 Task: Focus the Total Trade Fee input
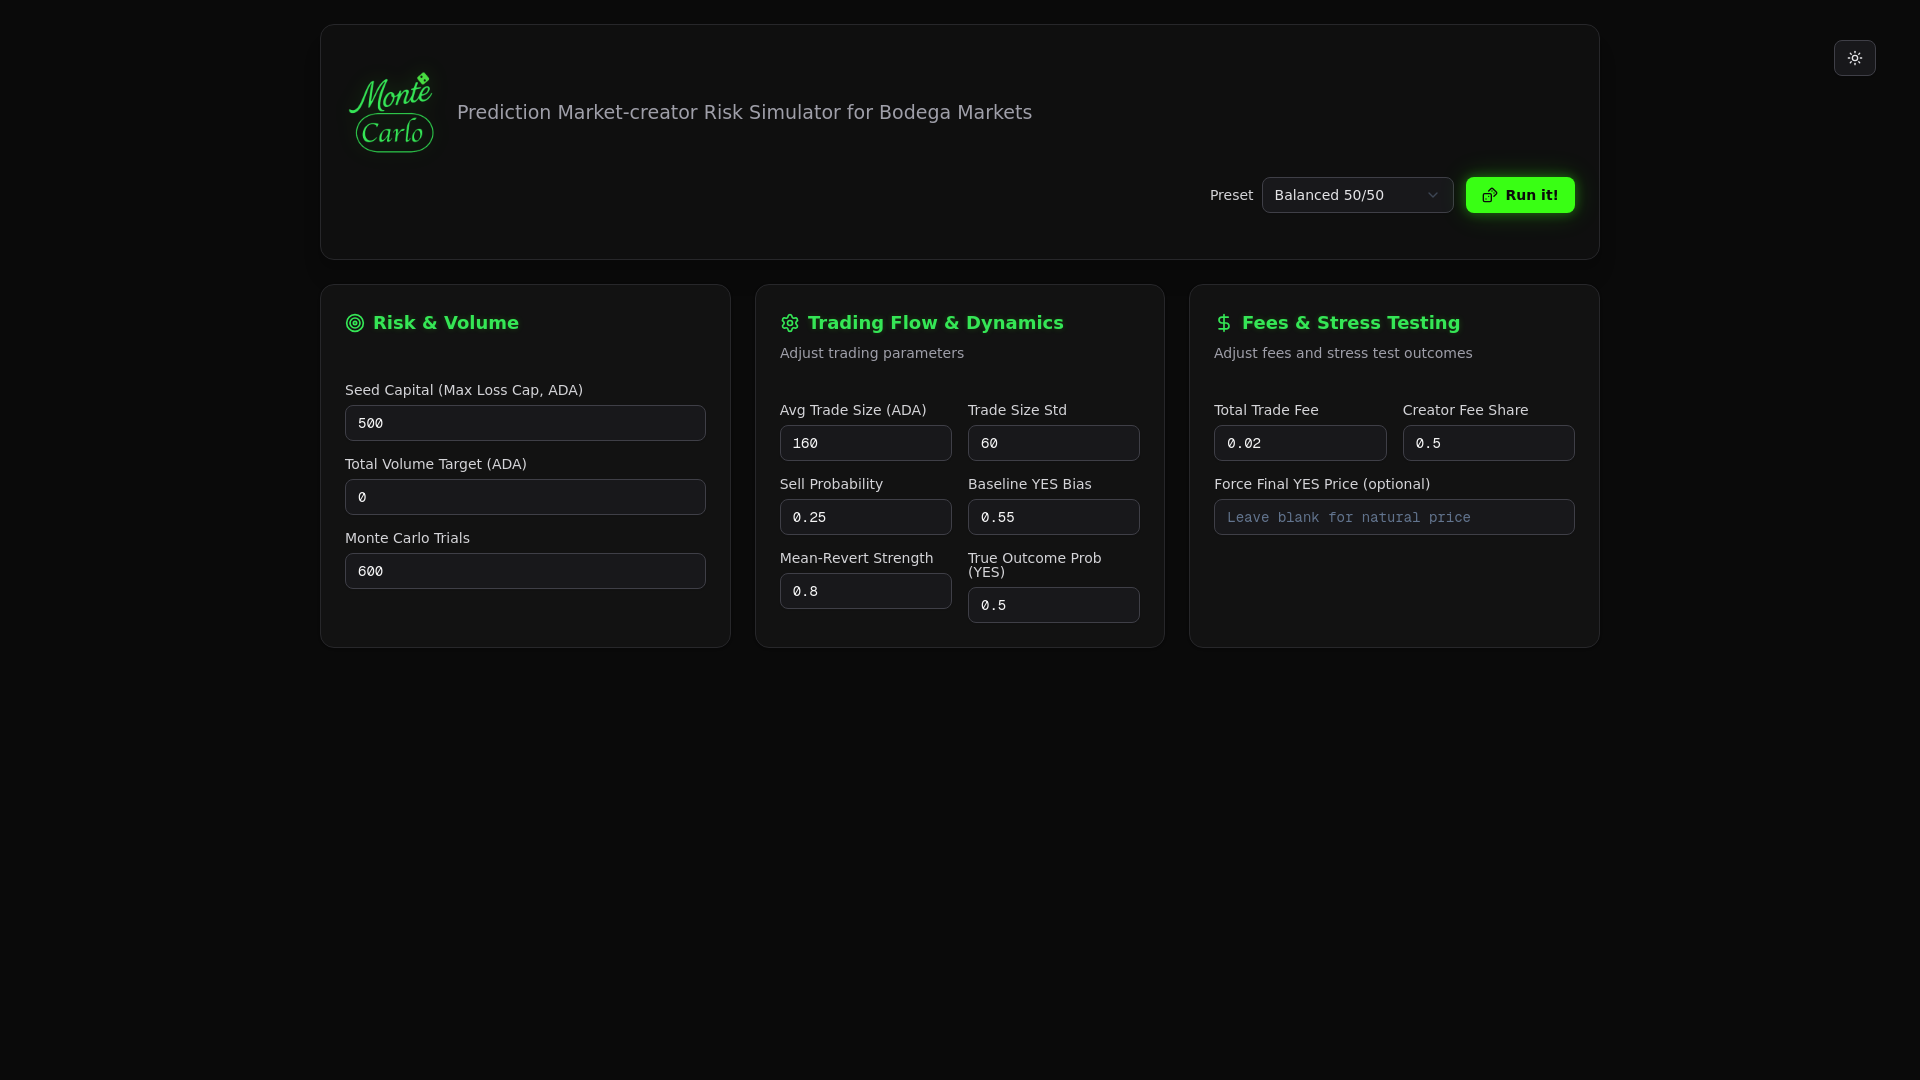click(1300, 443)
